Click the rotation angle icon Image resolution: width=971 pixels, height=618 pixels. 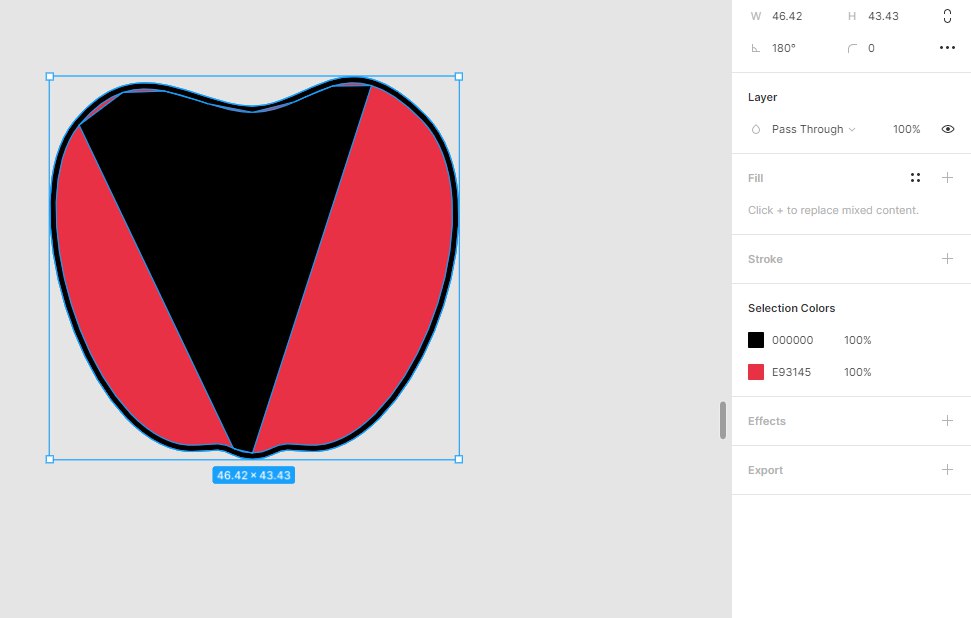(755, 48)
